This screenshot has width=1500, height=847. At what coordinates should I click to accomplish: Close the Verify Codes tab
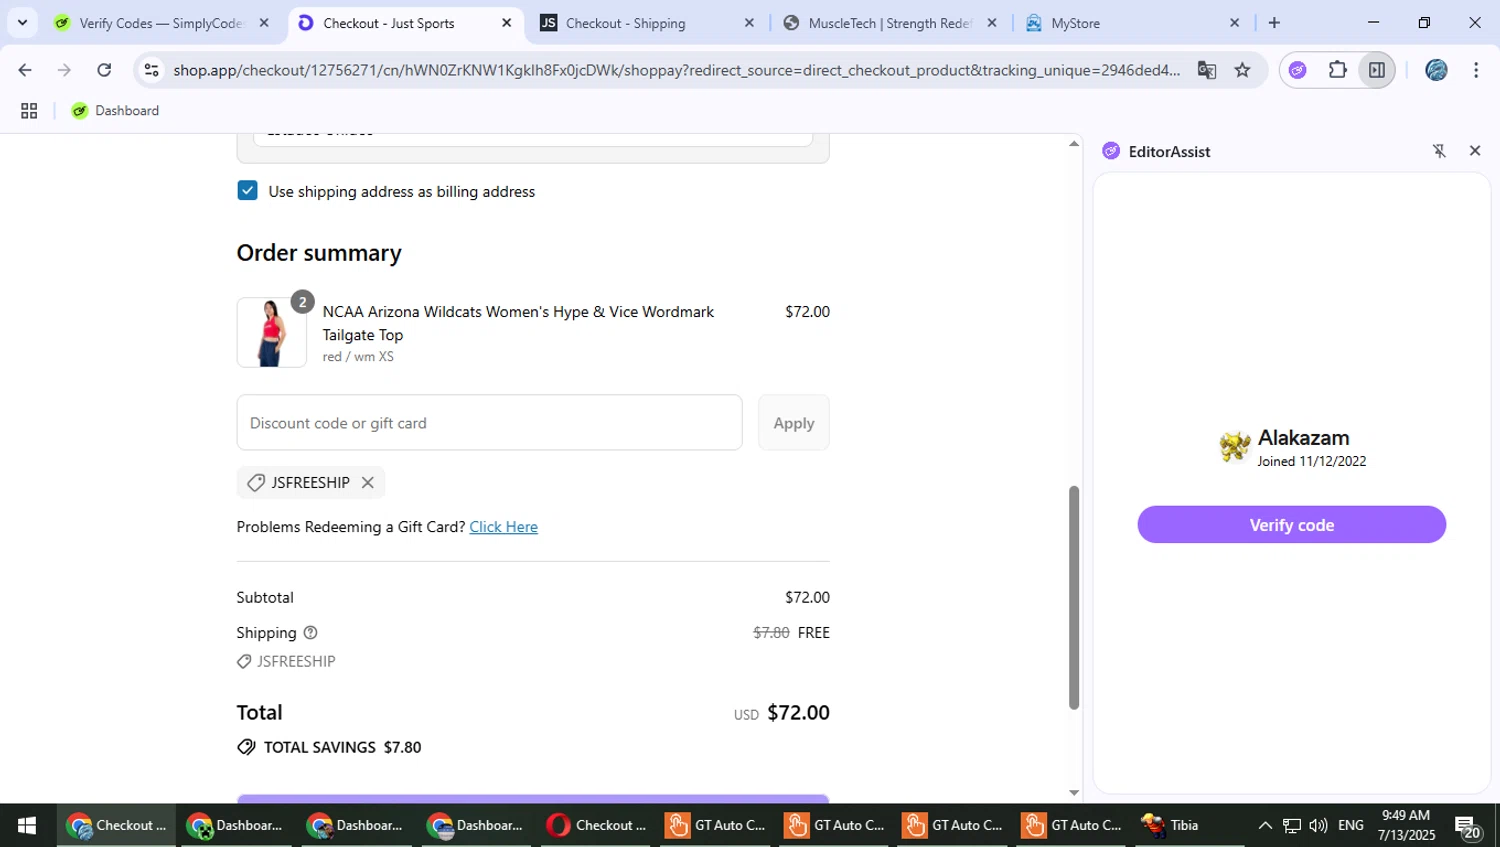pos(264,23)
